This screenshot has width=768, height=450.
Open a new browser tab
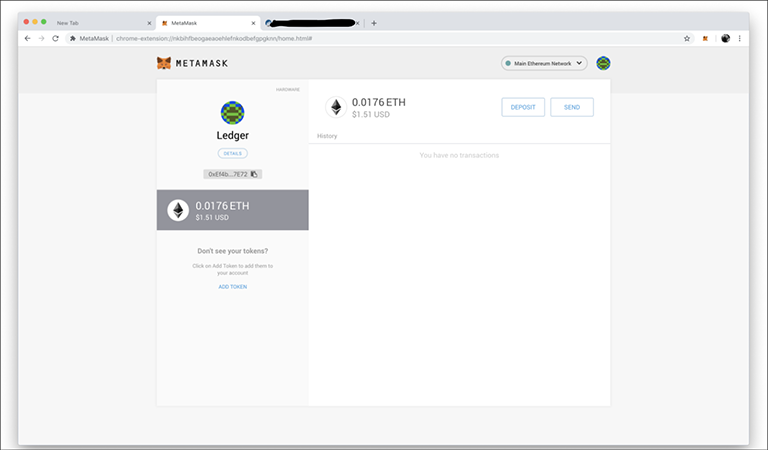(x=374, y=23)
